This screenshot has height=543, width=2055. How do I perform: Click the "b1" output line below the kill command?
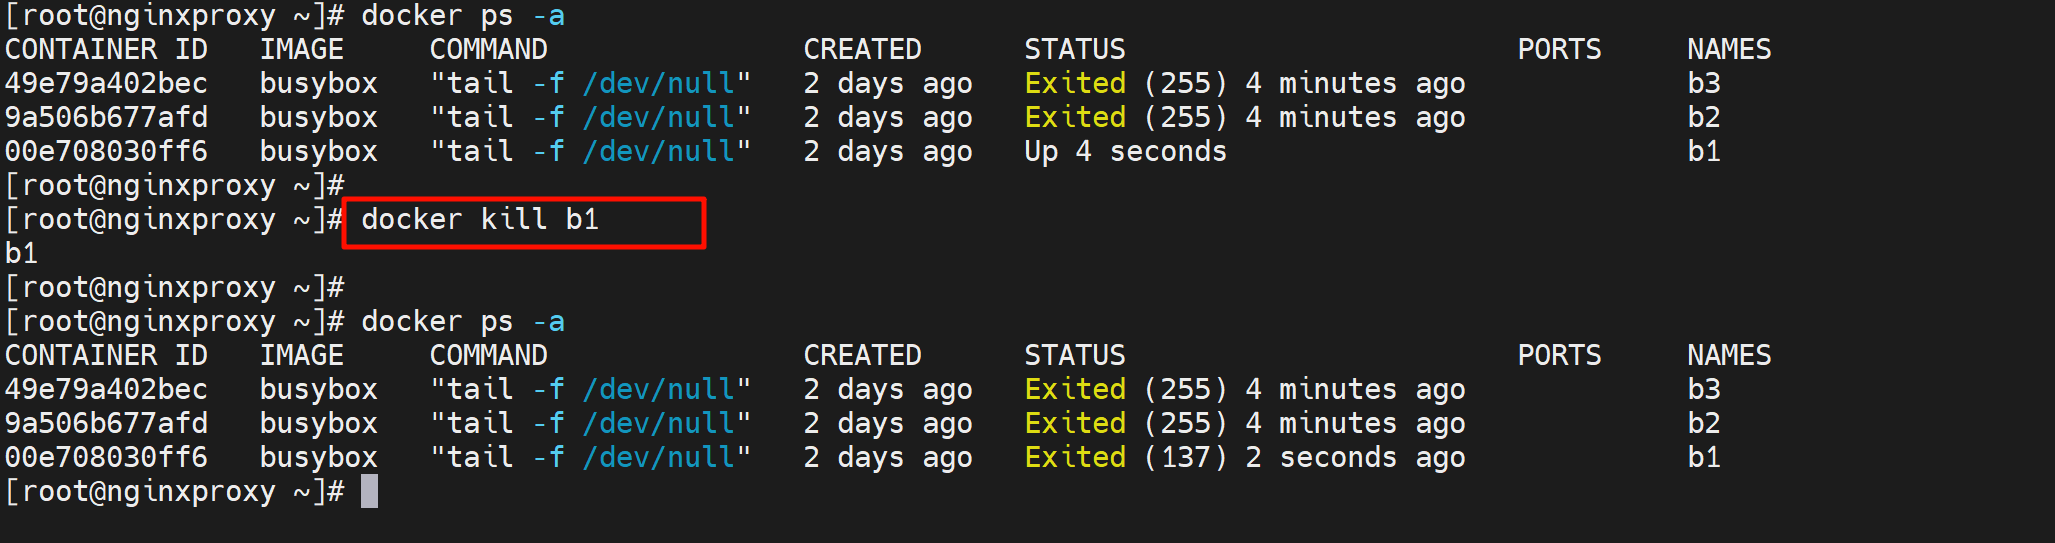22,254
